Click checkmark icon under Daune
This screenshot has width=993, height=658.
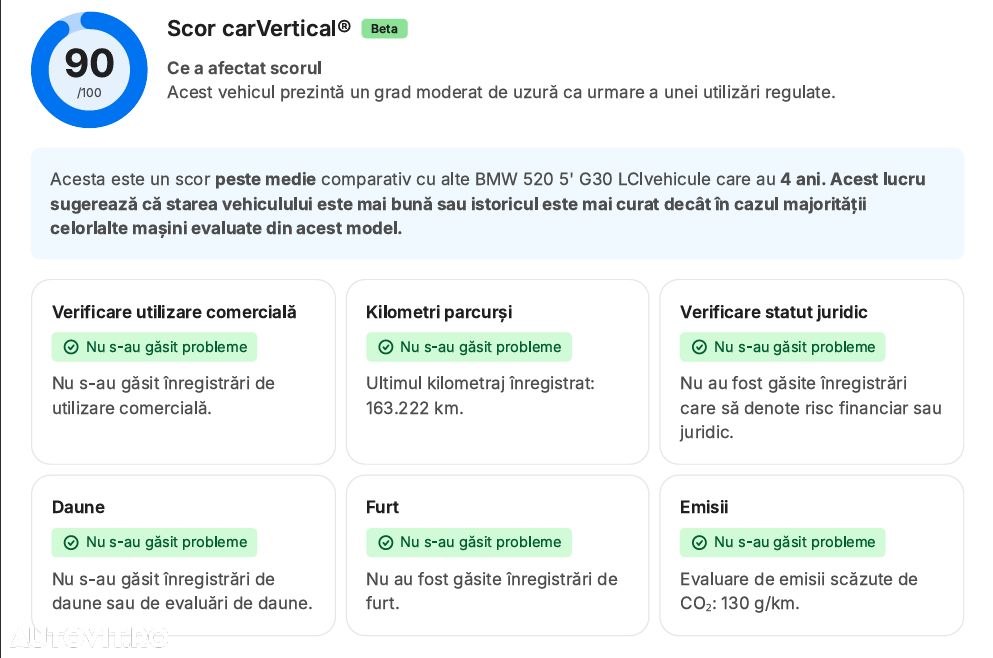coord(71,542)
